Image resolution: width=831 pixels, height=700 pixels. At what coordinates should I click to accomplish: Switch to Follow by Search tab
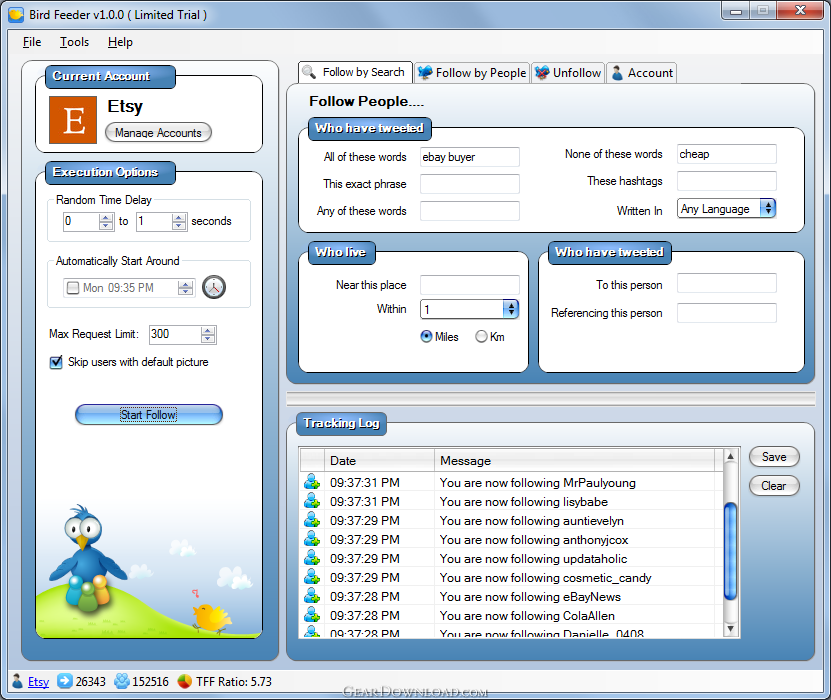coord(355,72)
